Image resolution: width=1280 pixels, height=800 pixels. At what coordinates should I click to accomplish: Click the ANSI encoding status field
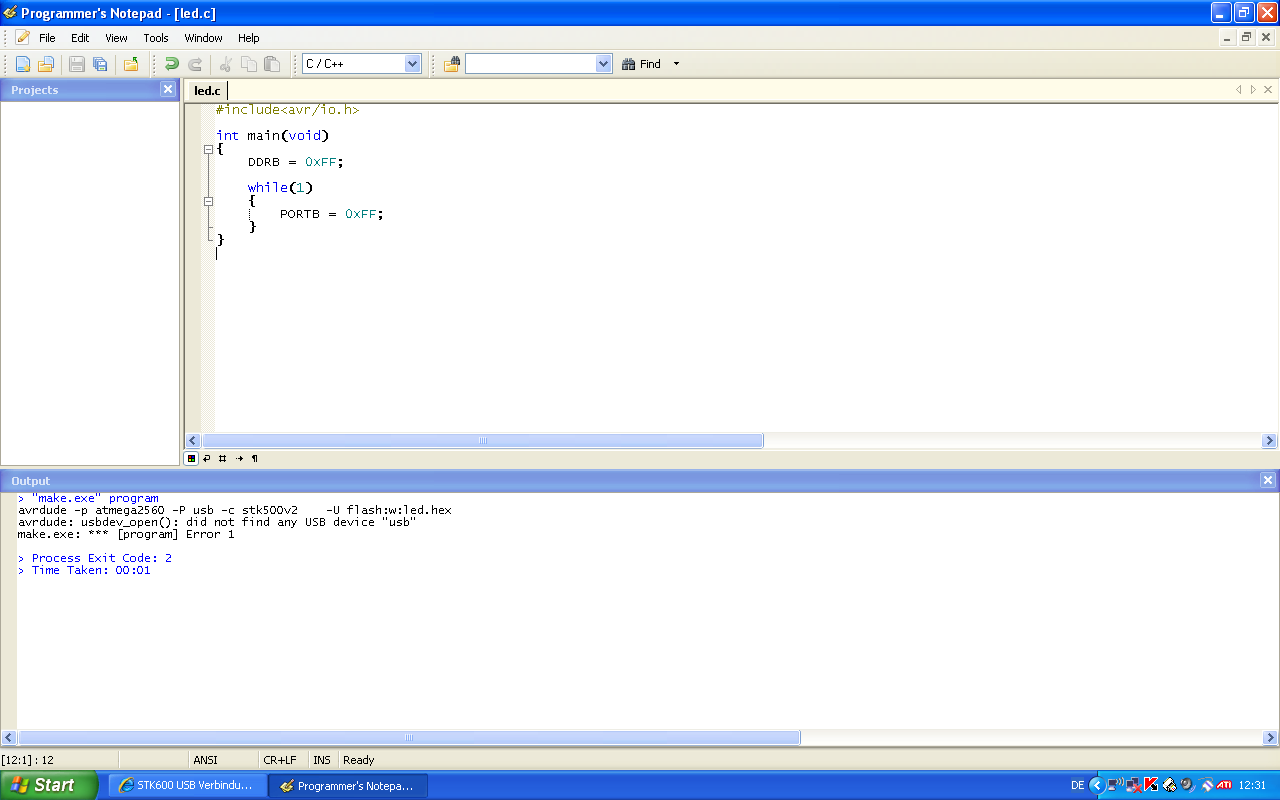point(205,760)
